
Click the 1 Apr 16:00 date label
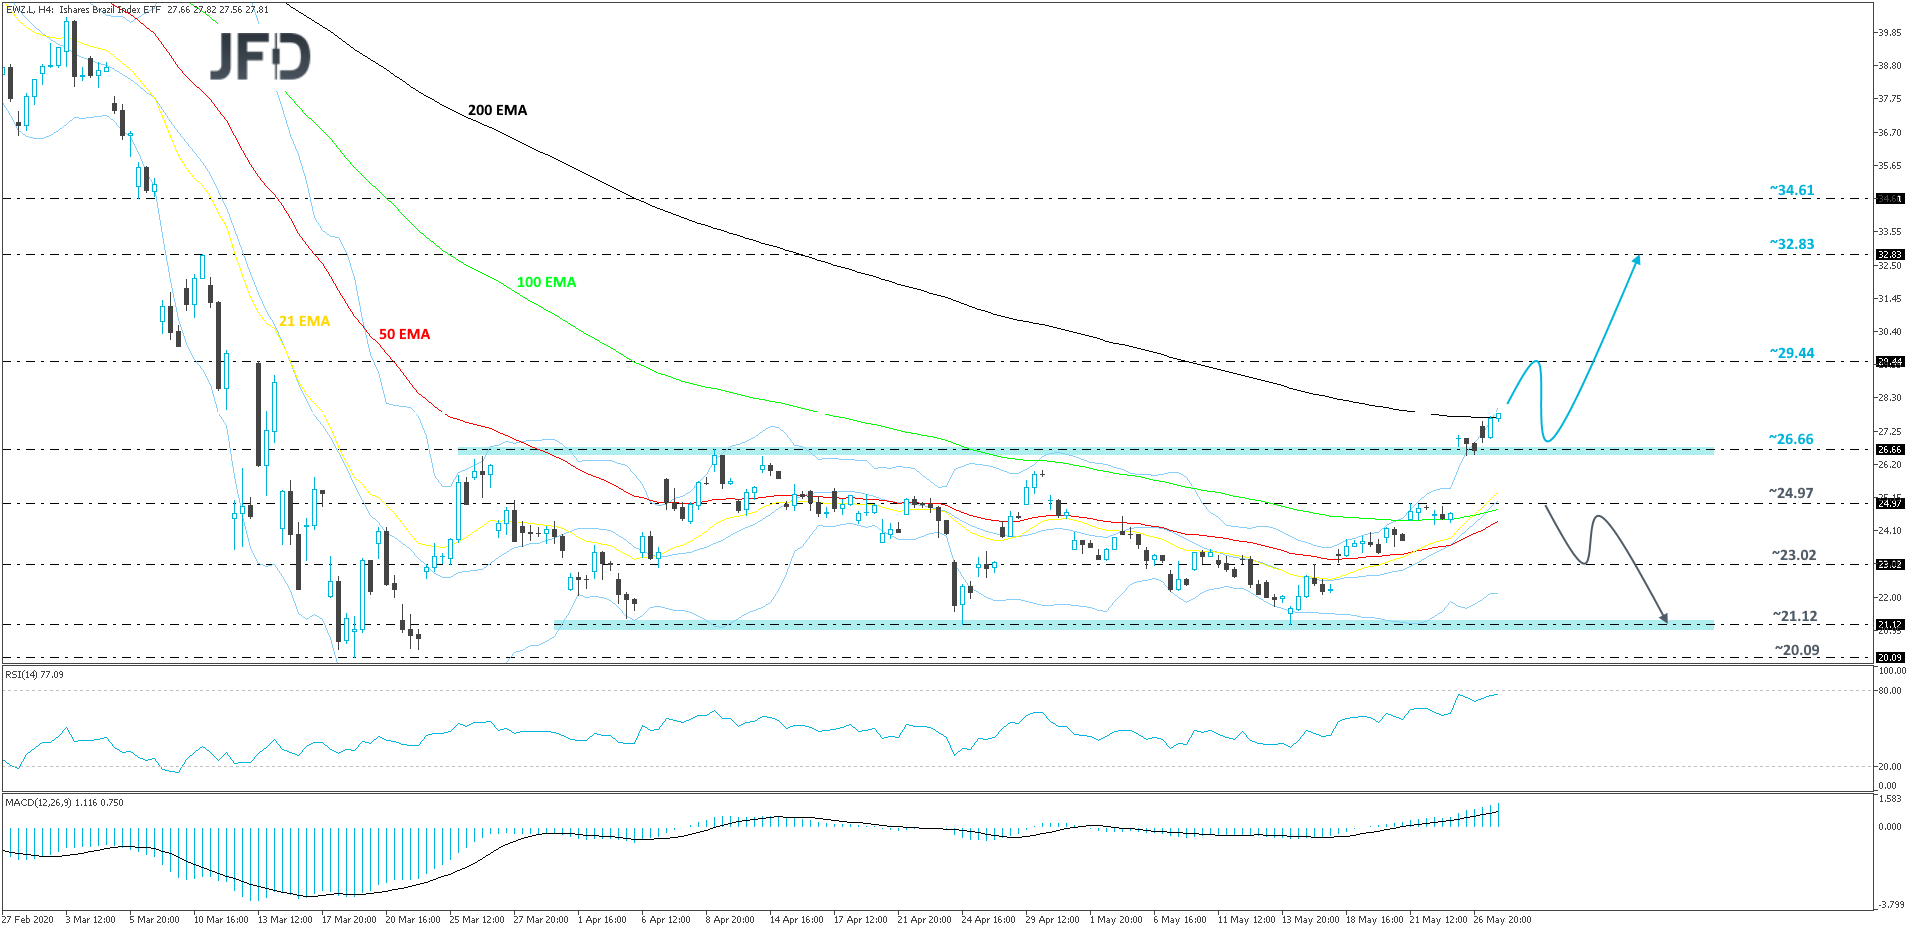point(603,920)
